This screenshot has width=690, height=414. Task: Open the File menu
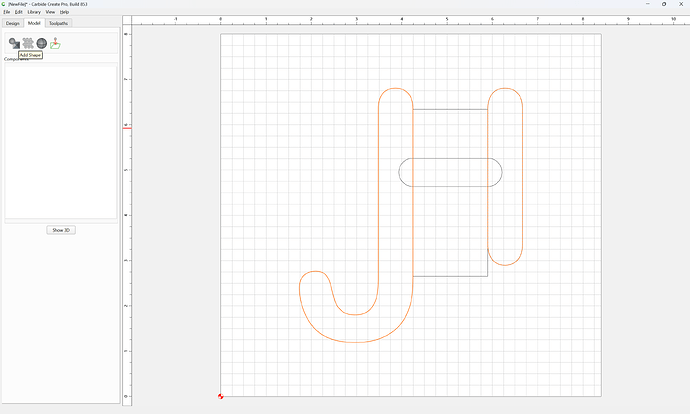(7, 12)
